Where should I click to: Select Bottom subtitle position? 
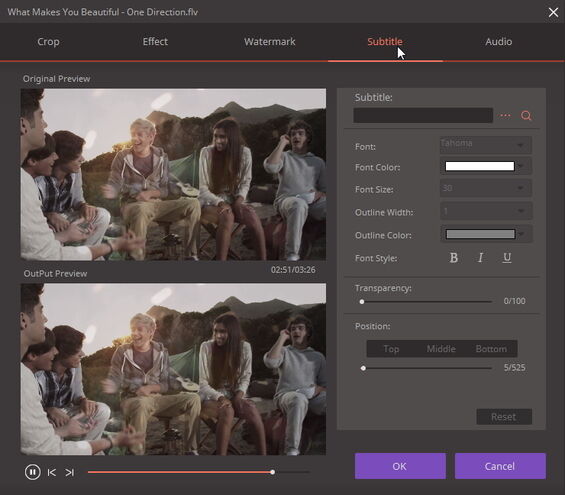(491, 349)
